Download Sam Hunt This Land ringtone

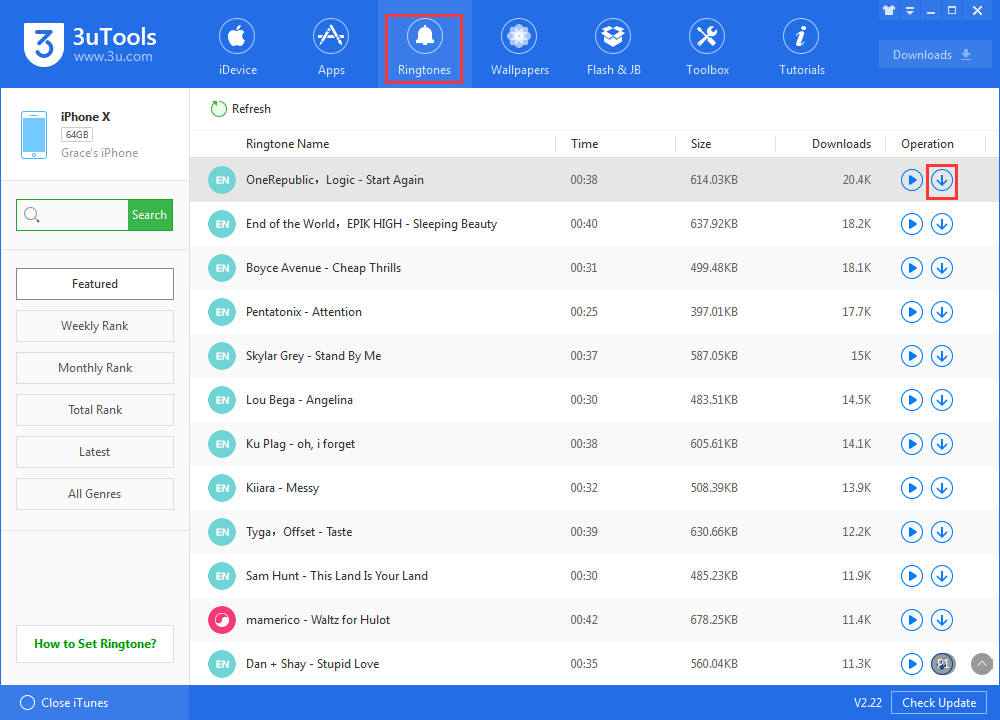coord(942,577)
